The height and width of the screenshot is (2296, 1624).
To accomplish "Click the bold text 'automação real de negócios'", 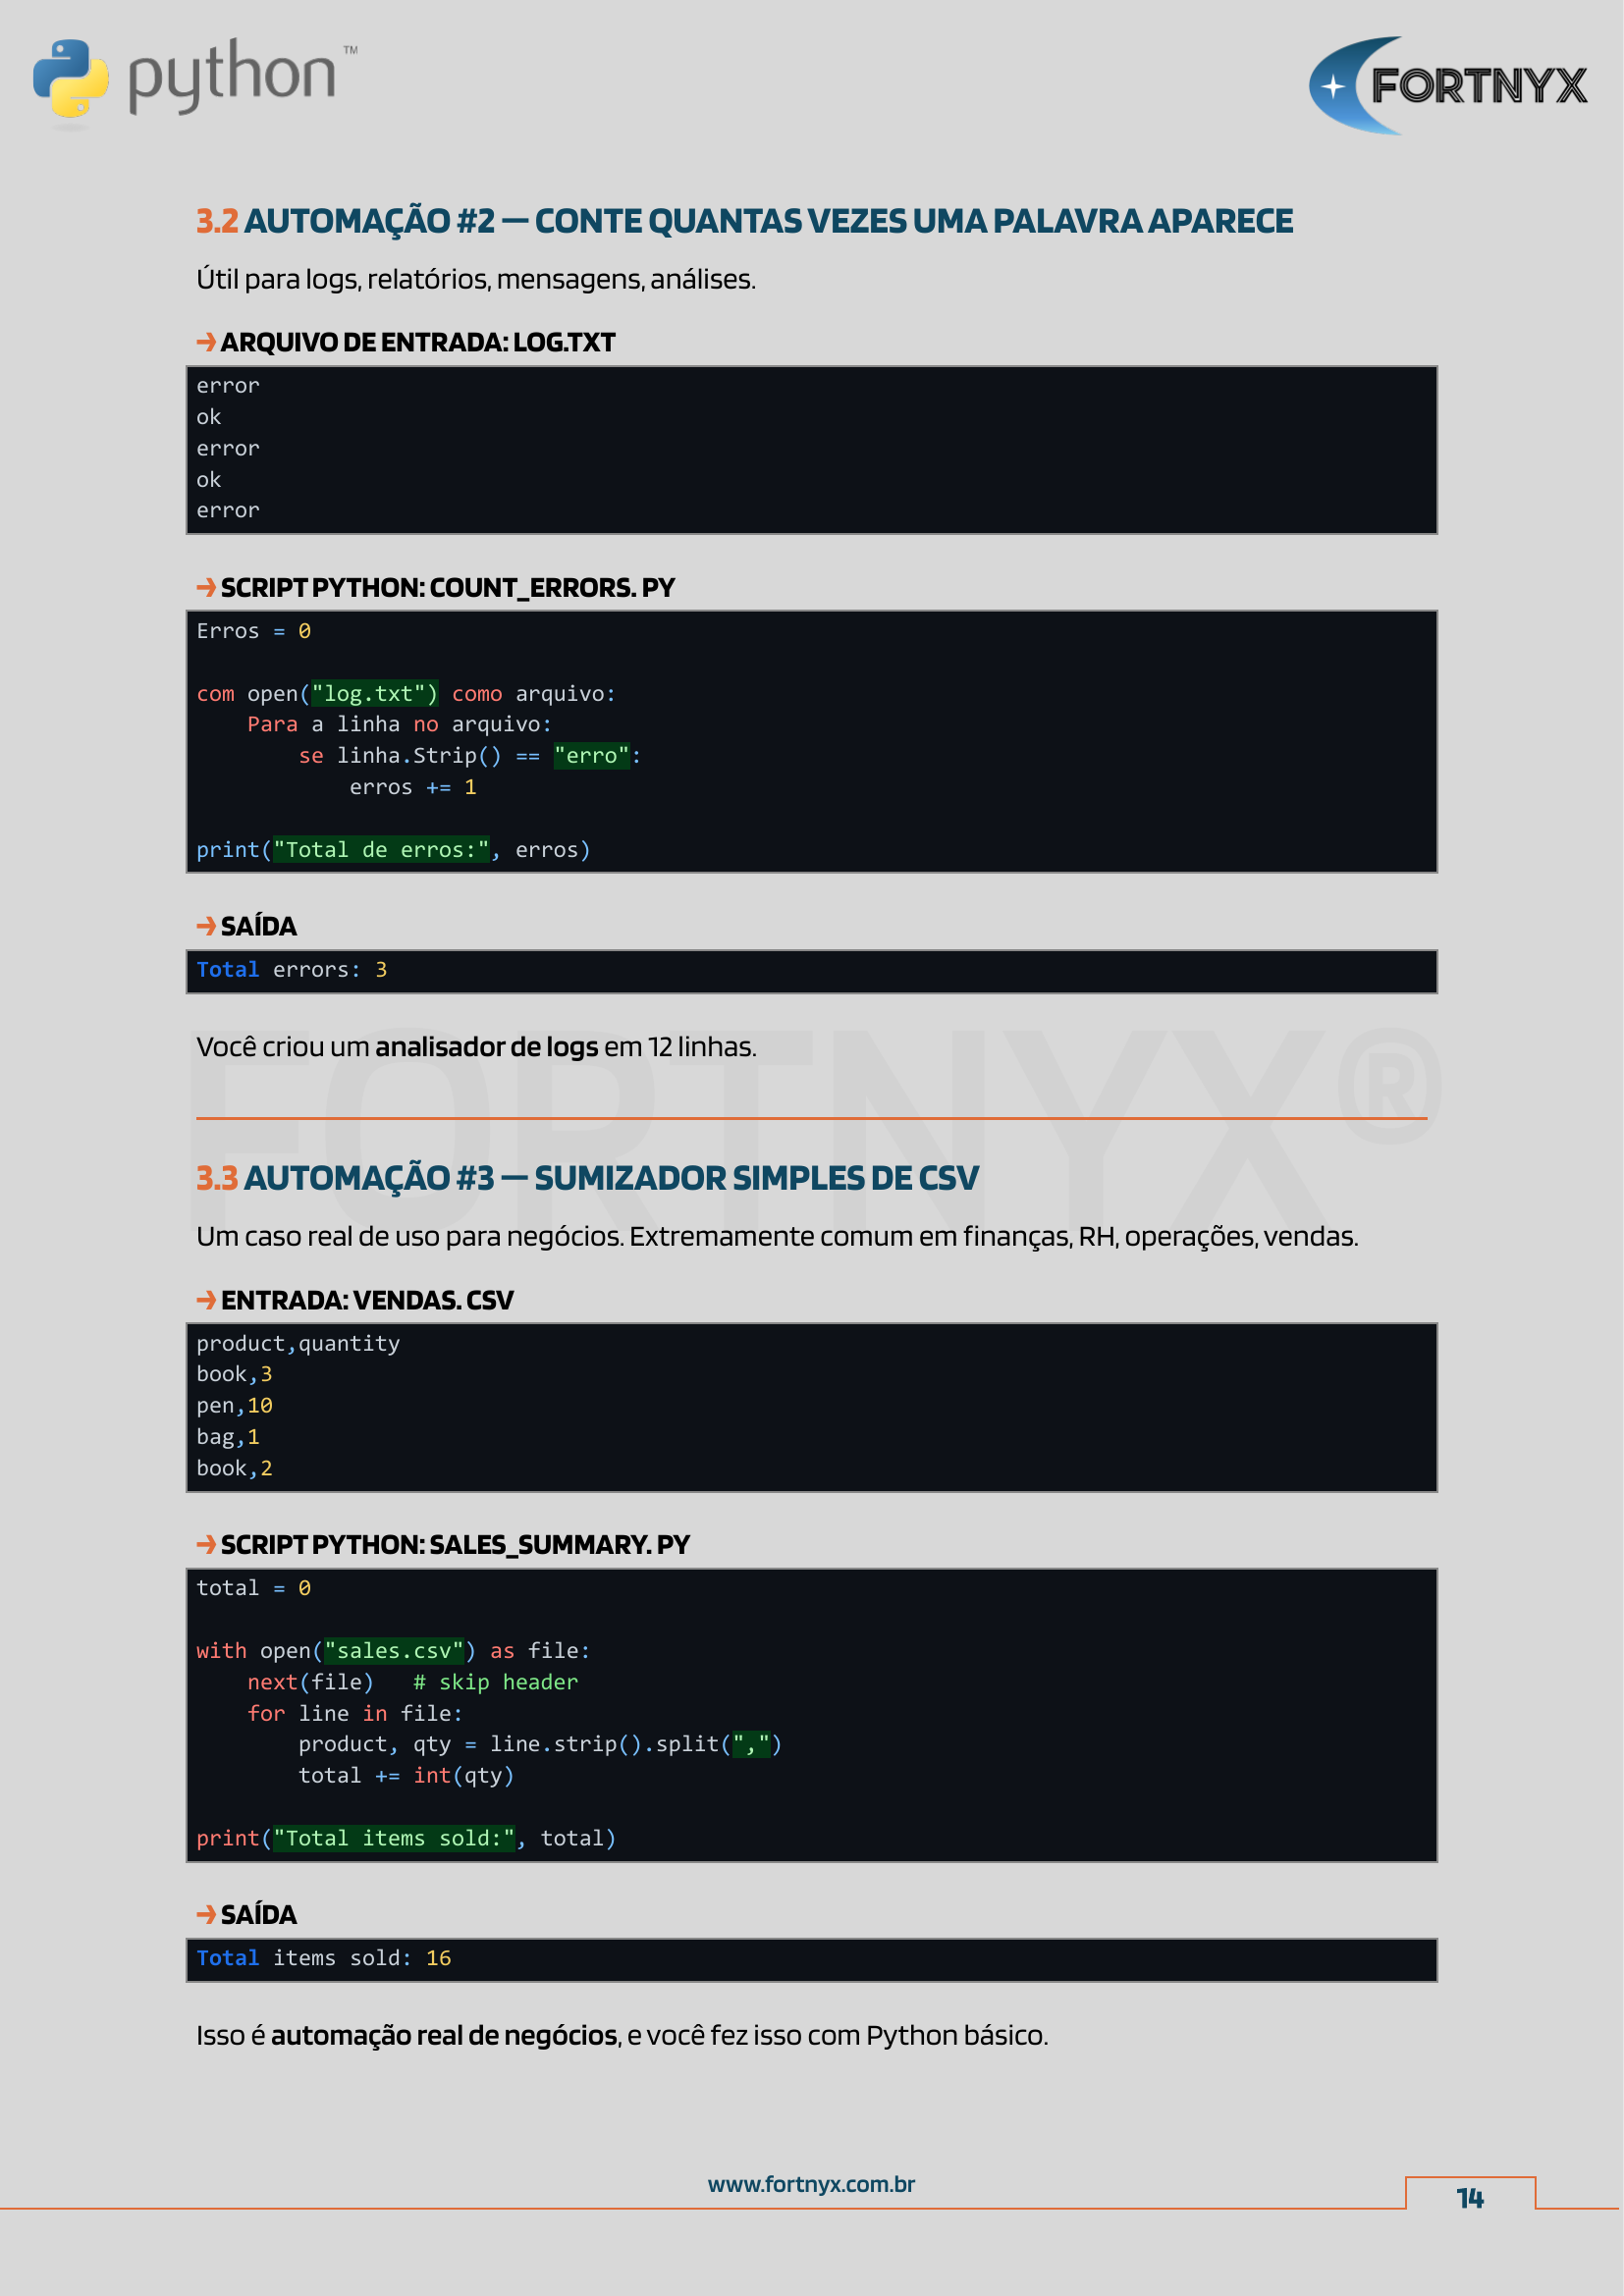I will click(444, 2035).
